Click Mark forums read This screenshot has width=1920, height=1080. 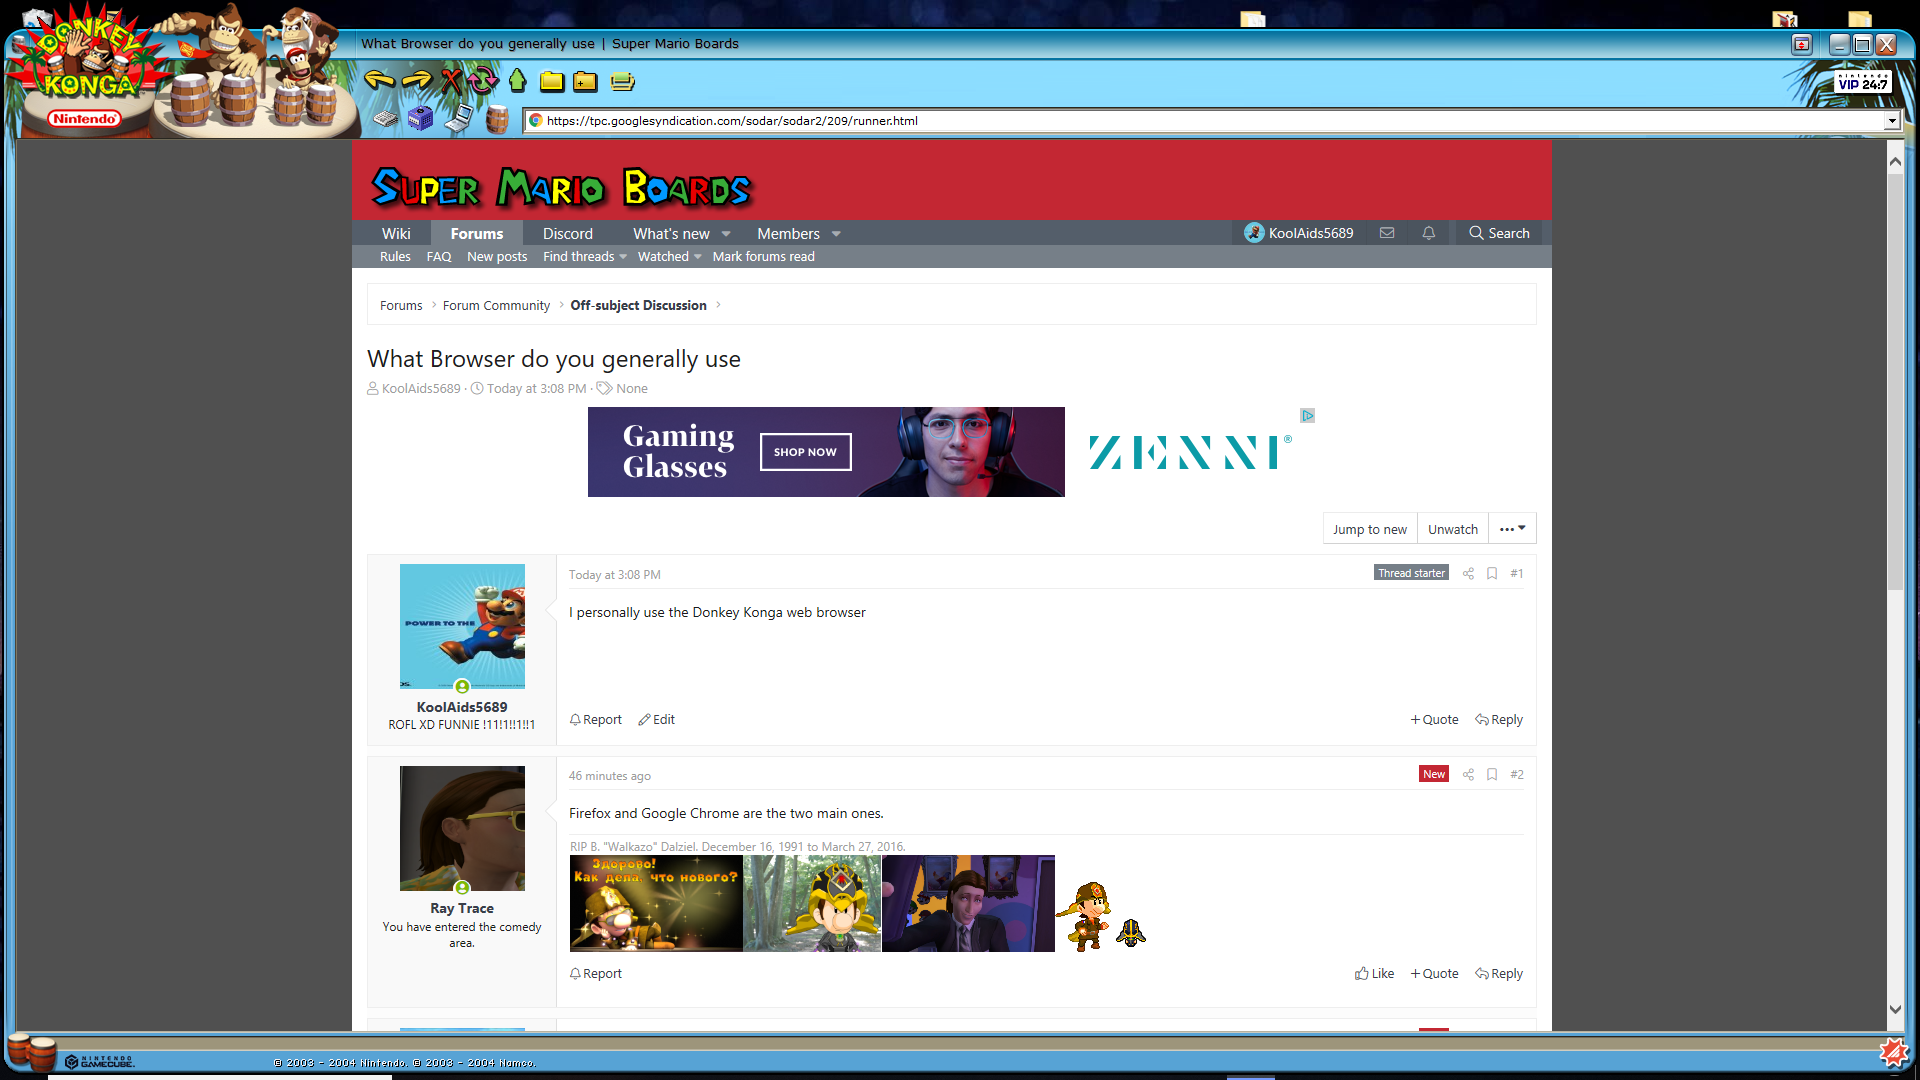click(x=763, y=257)
